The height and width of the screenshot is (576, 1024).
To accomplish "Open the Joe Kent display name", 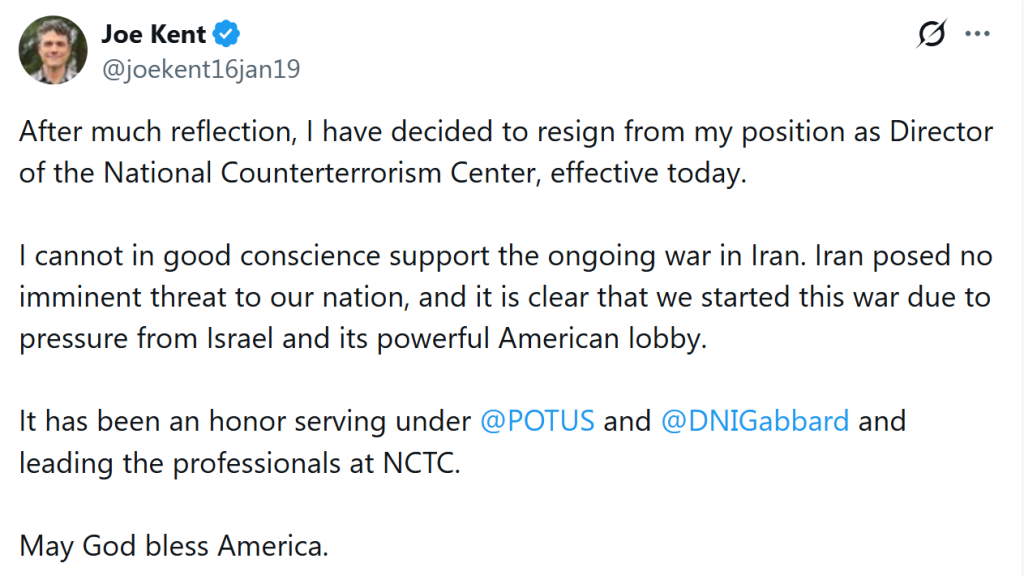I will click(153, 34).
